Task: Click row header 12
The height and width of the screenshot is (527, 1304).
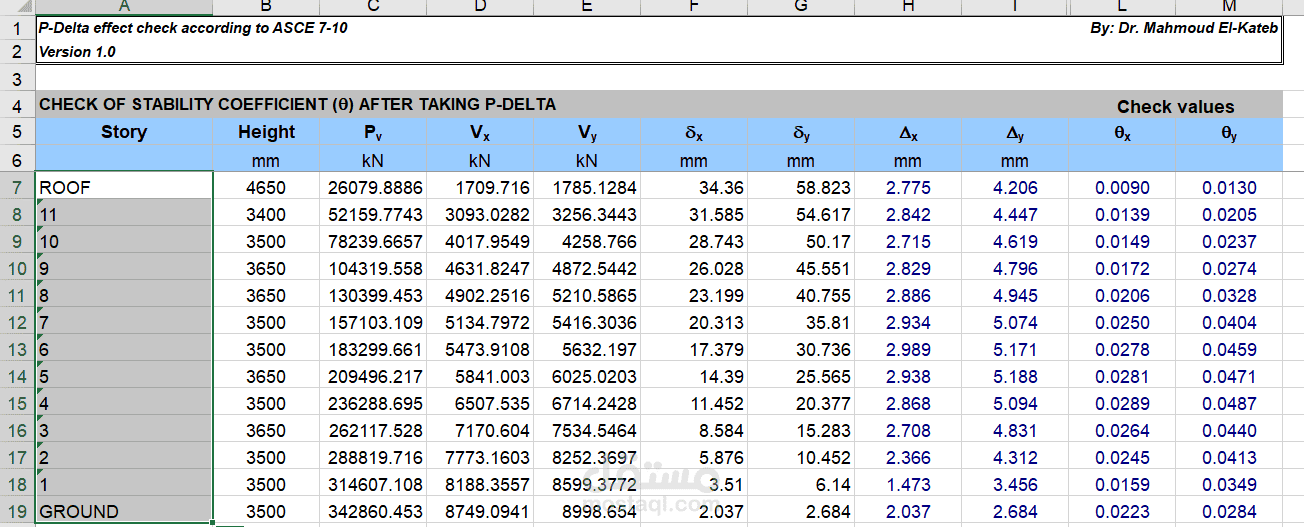Action: tap(17, 323)
